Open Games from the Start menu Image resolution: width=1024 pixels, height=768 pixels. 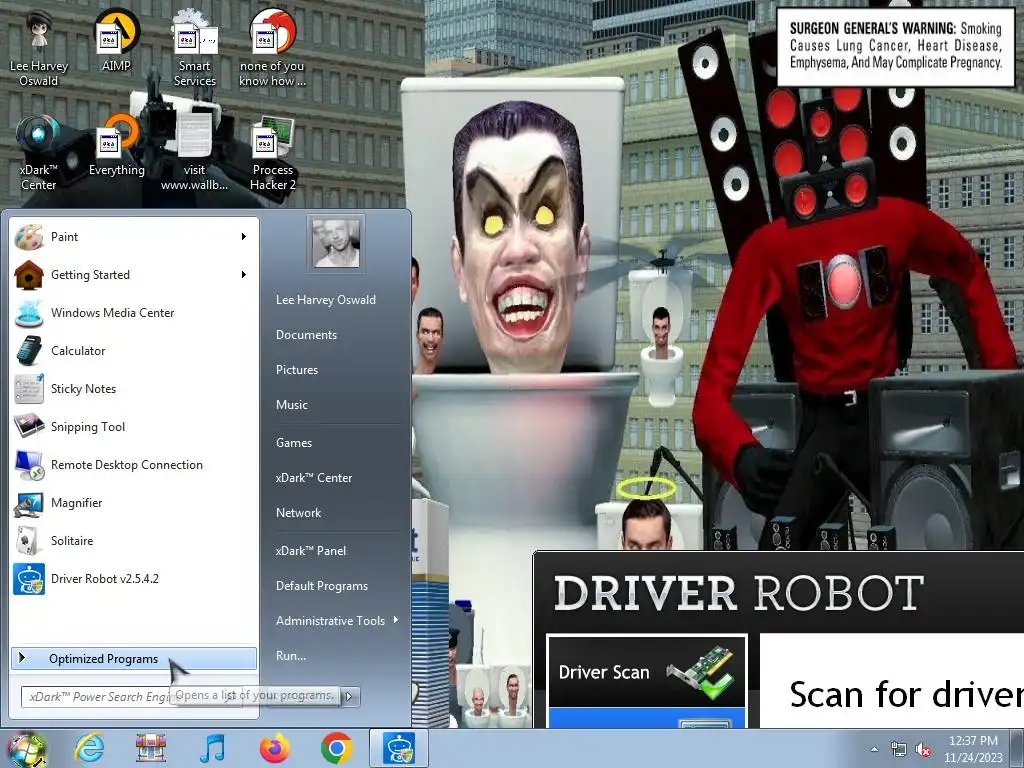[x=294, y=443]
